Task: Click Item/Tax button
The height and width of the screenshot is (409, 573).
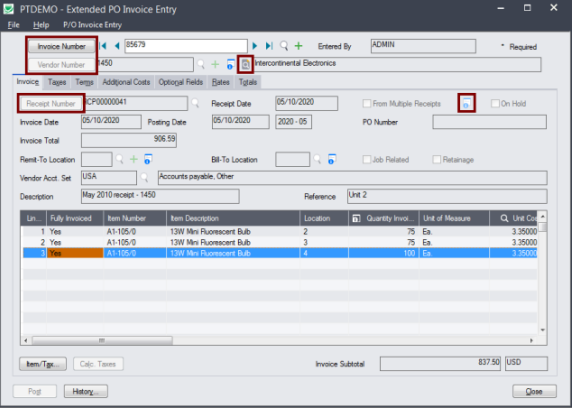Action: [x=43, y=364]
